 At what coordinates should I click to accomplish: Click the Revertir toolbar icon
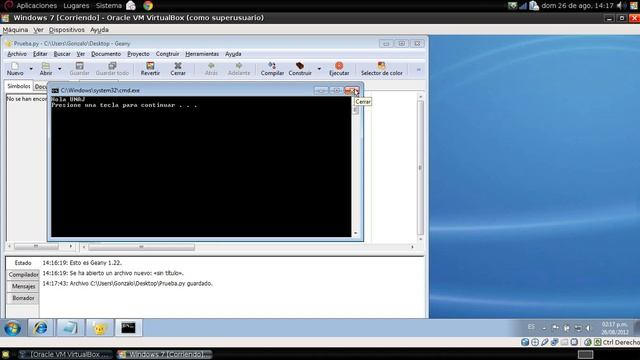click(x=150, y=69)
